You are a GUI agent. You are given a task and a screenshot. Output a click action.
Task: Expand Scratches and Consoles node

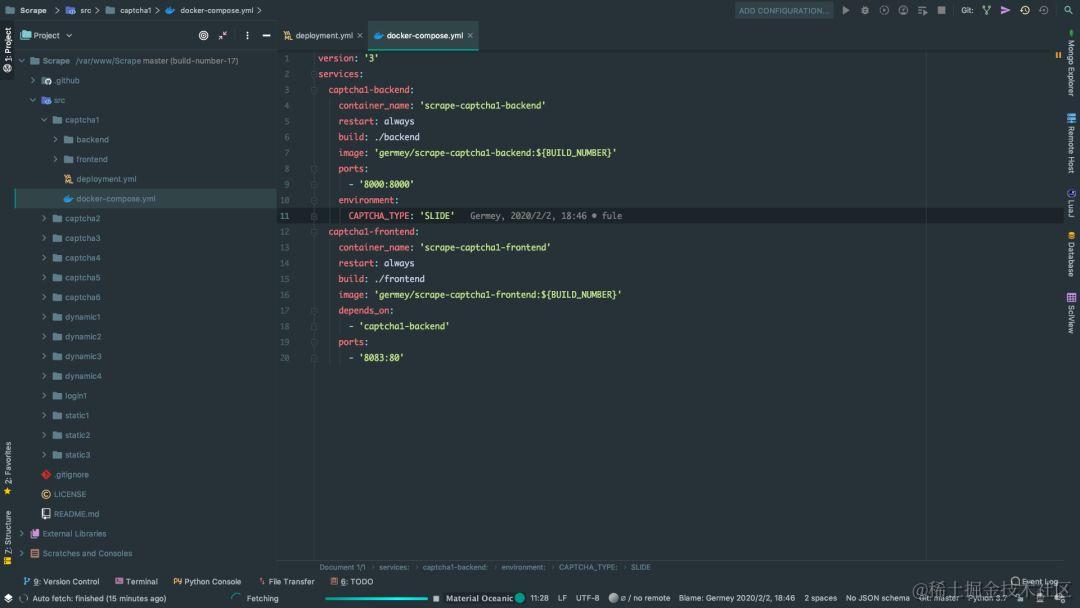(x=21, y=554)
